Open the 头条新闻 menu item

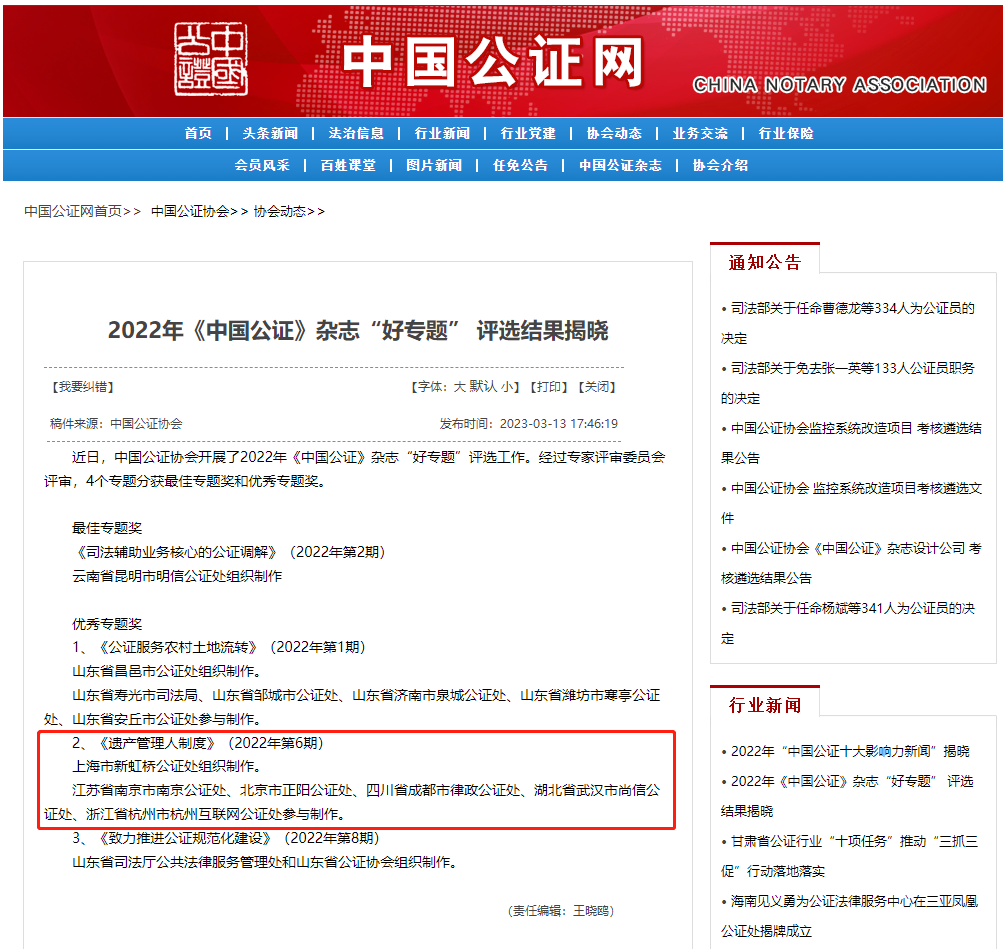tap(270, 133)
